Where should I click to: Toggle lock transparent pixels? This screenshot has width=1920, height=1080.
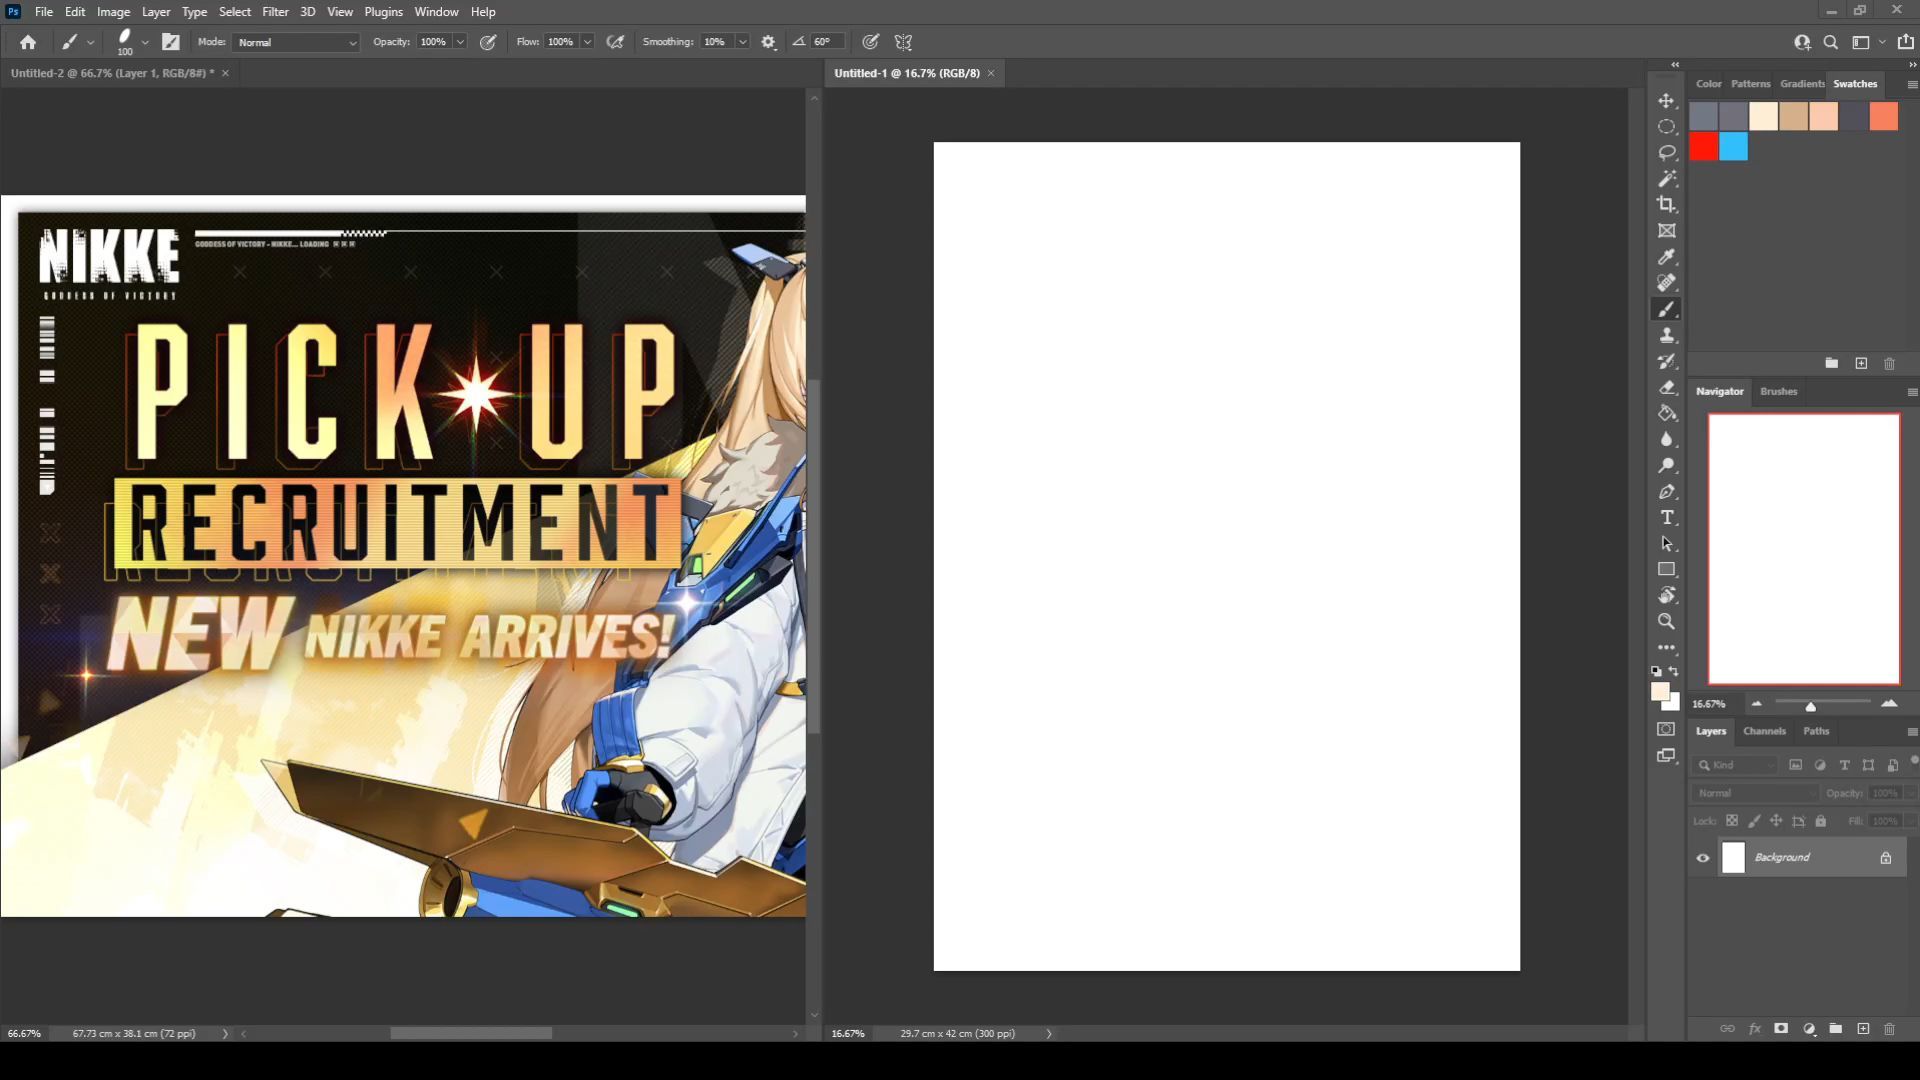pyautogui.click(x=1732, y=821)
